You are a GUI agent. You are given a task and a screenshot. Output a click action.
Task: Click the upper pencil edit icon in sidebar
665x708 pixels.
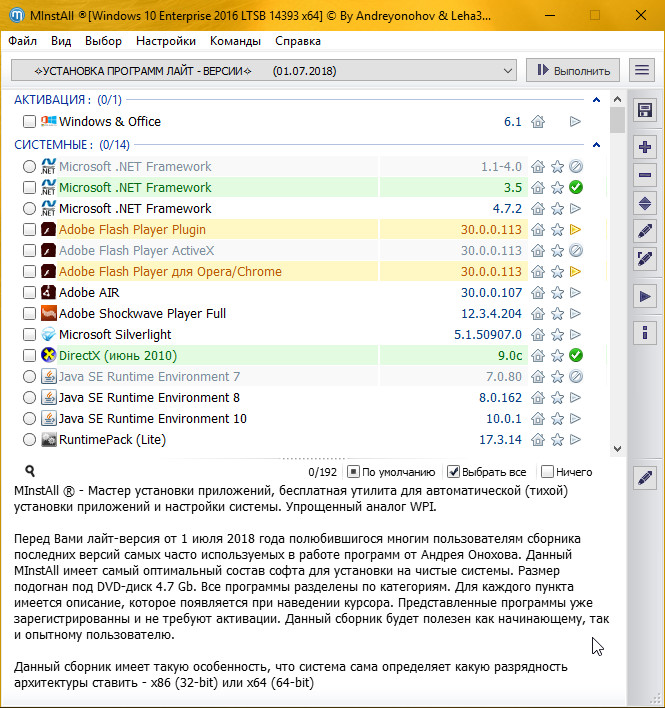click(645, 232)
